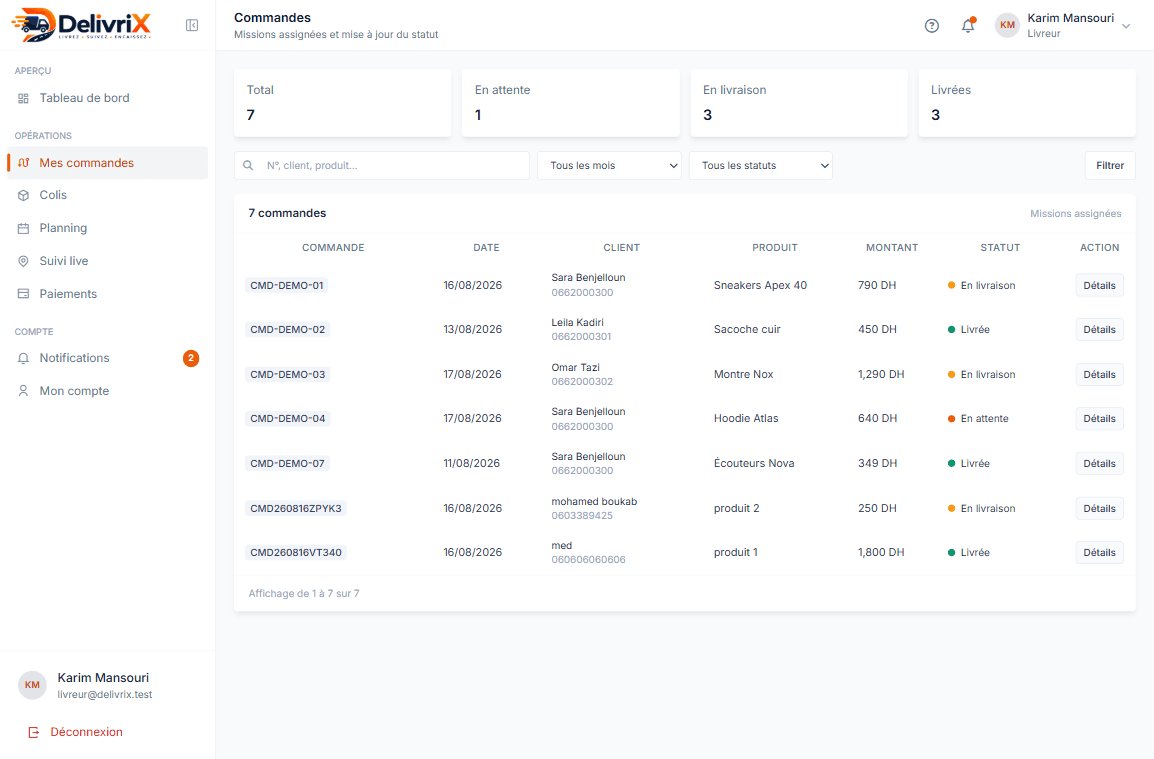This screenshot has width=1154, height=759.
Task: Click order number CMD-DEMO-04
Action: (288, 419)
